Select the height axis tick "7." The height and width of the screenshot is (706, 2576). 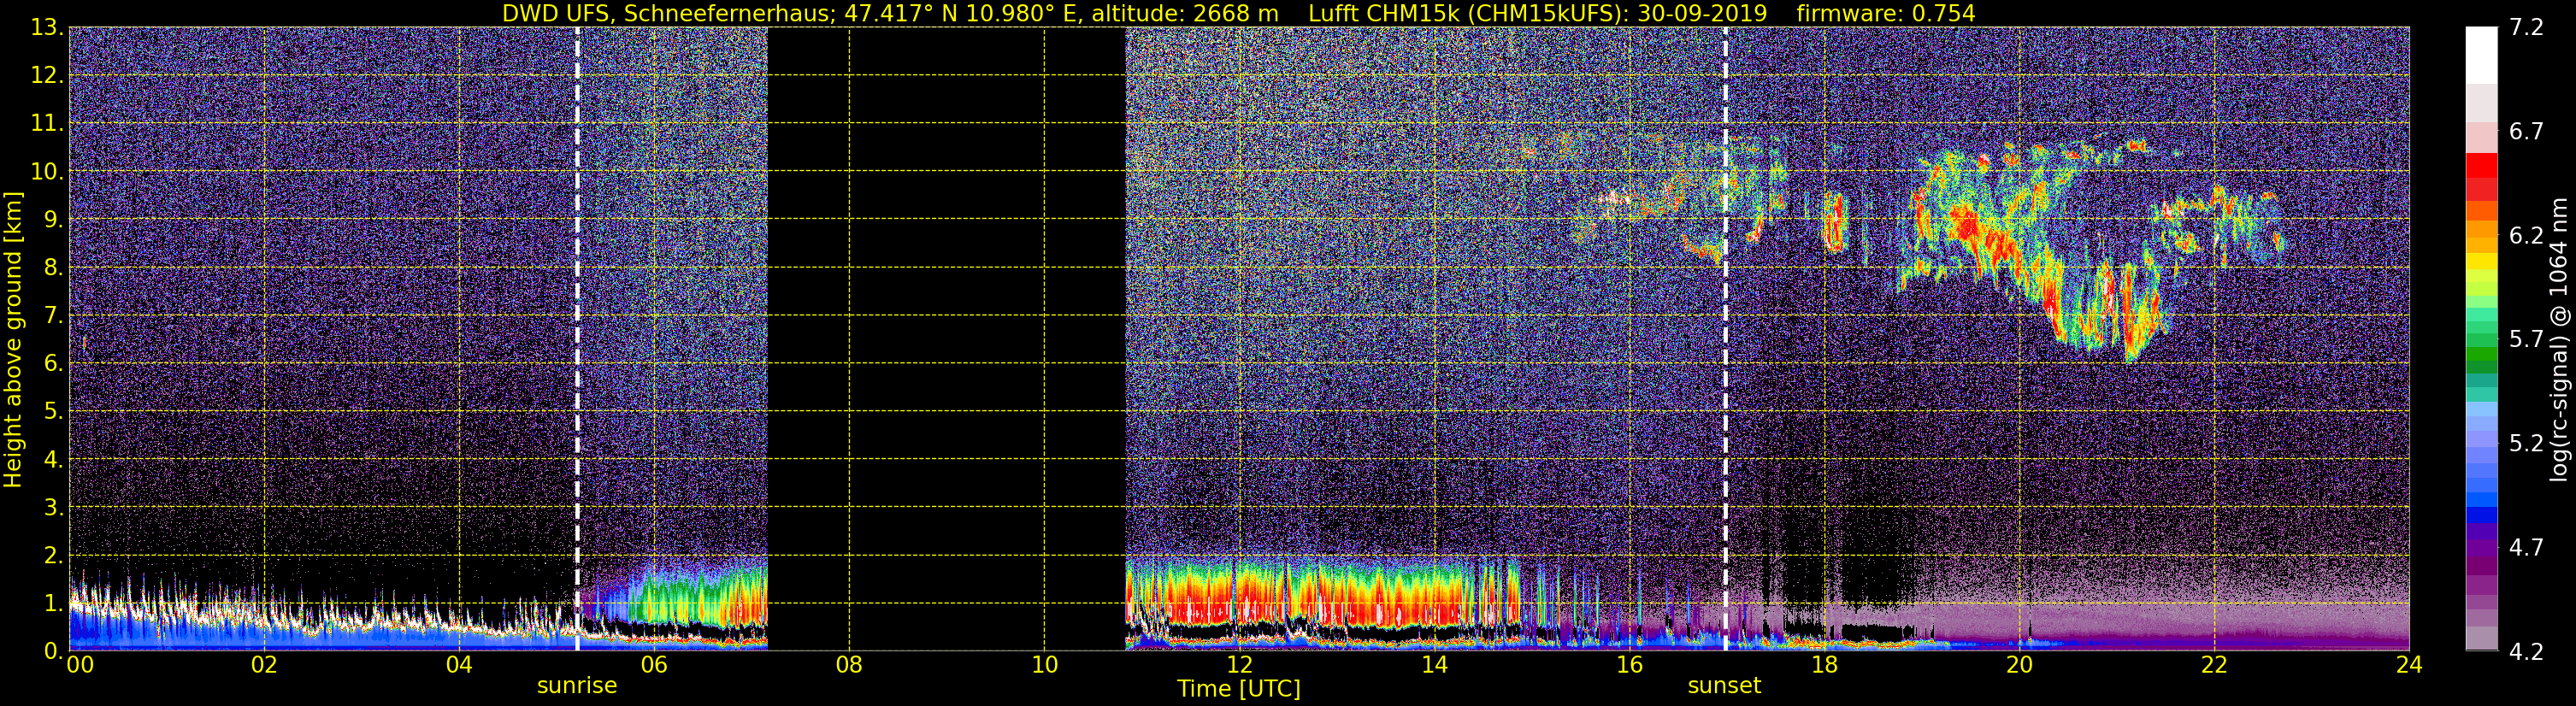pos(52,316)
